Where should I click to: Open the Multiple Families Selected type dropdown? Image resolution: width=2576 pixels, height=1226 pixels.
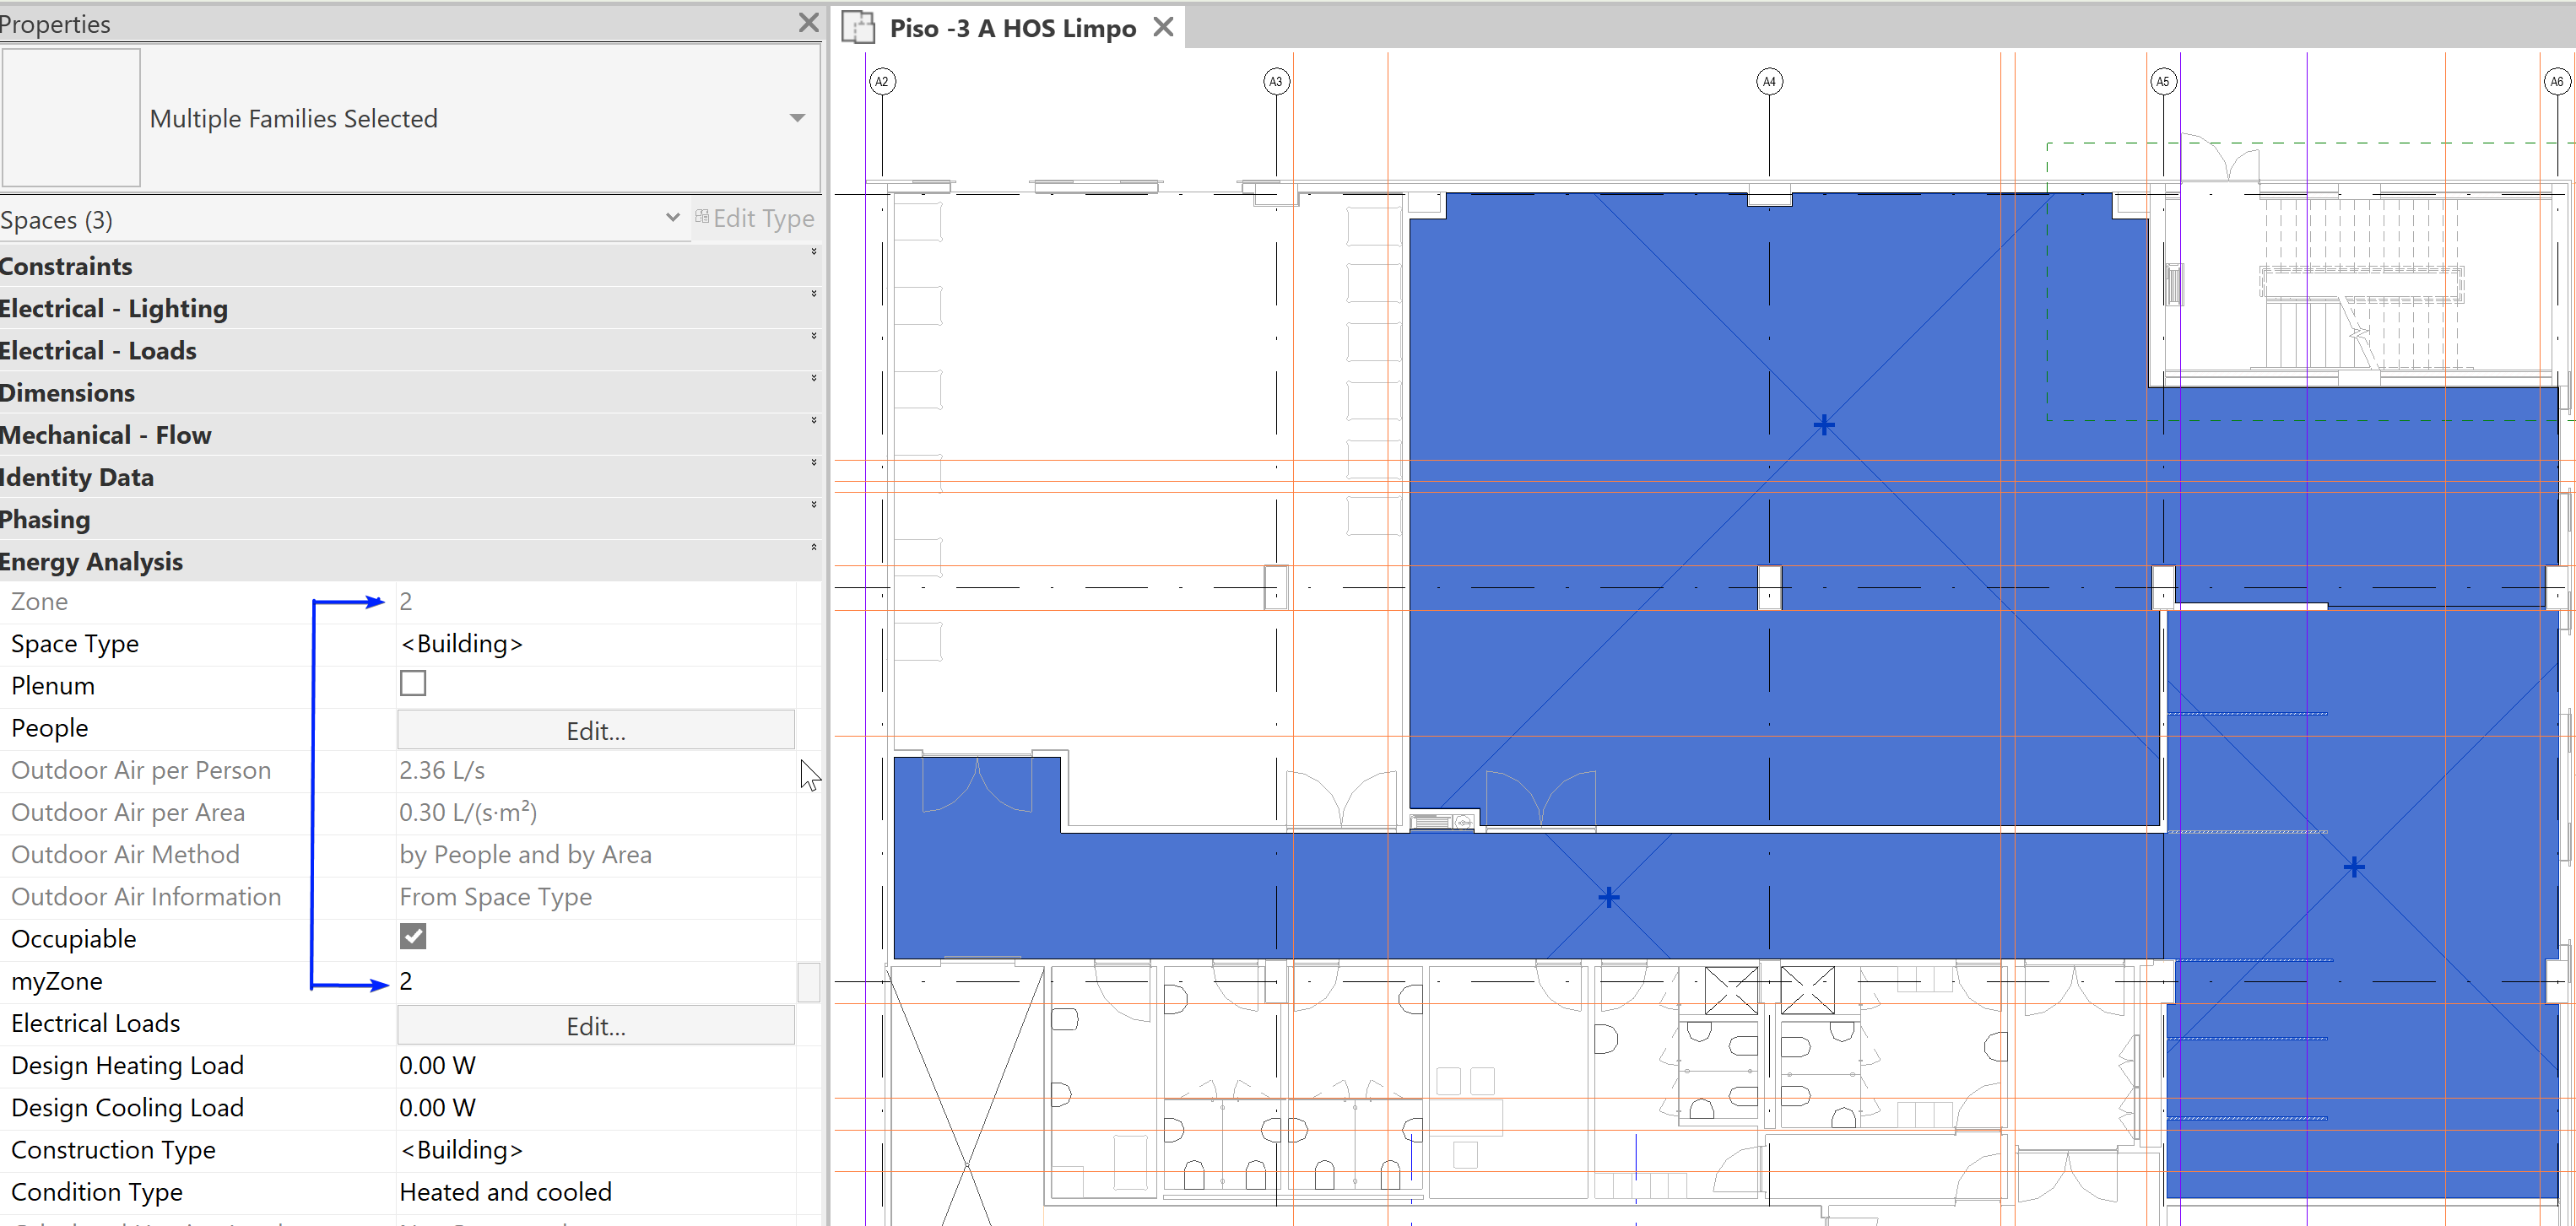pos(797,118)
